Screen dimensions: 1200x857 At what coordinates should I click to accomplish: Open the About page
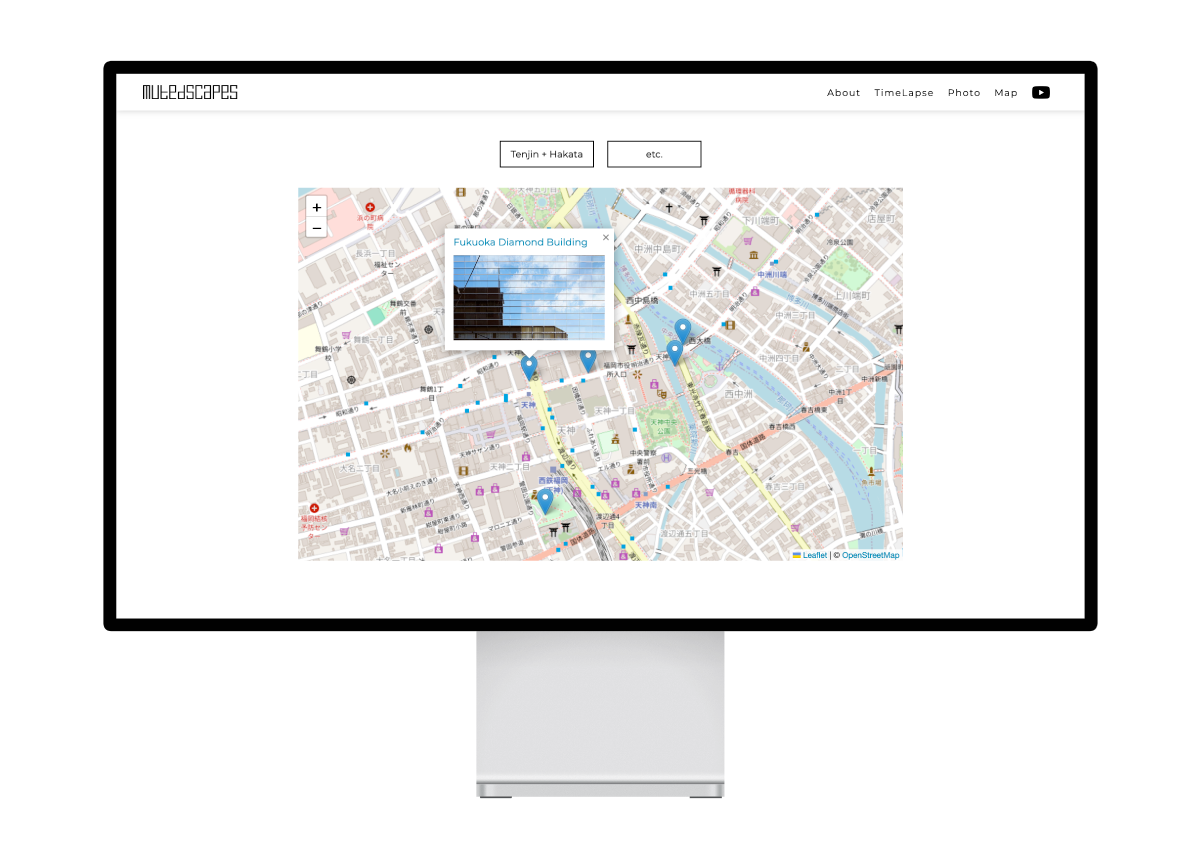point(843,93)
